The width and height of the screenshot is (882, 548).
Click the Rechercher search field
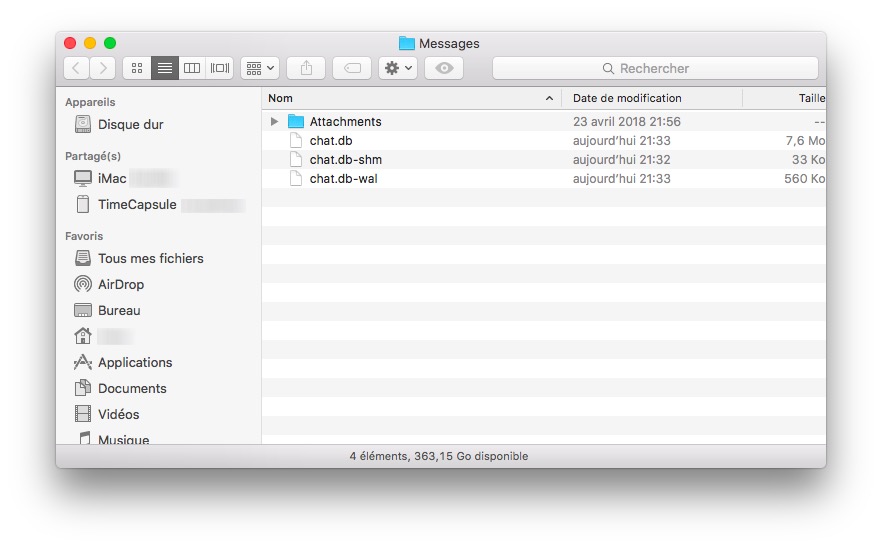click(655, 68)
